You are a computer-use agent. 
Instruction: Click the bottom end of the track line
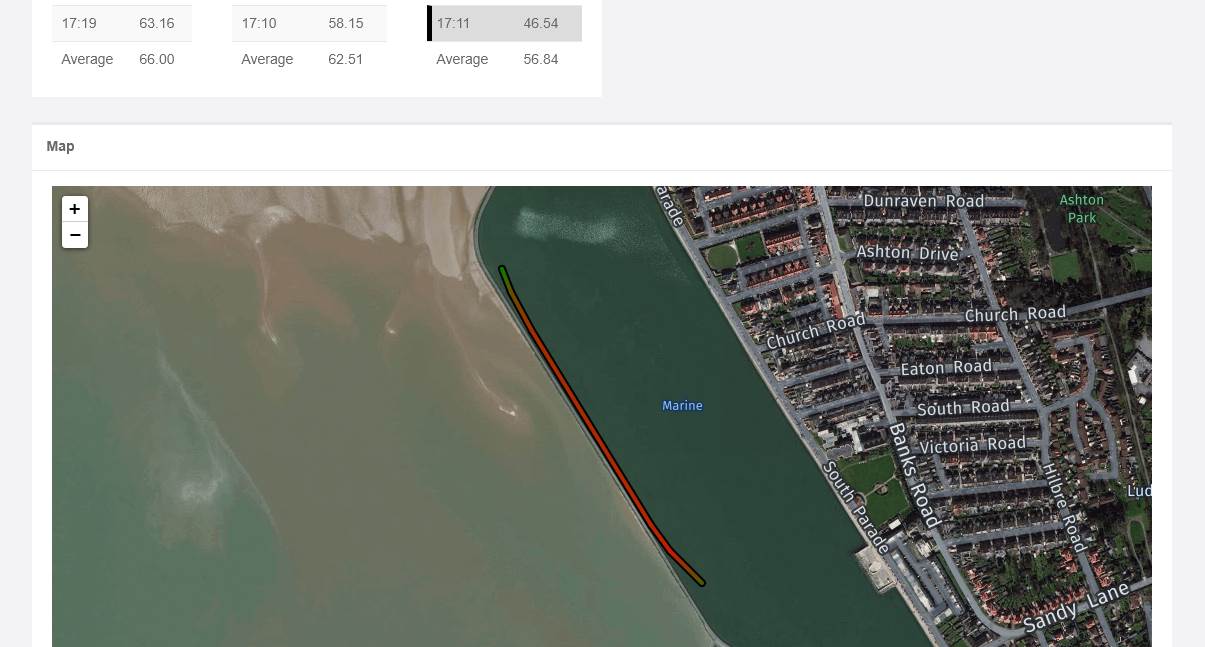coord(700,581)
